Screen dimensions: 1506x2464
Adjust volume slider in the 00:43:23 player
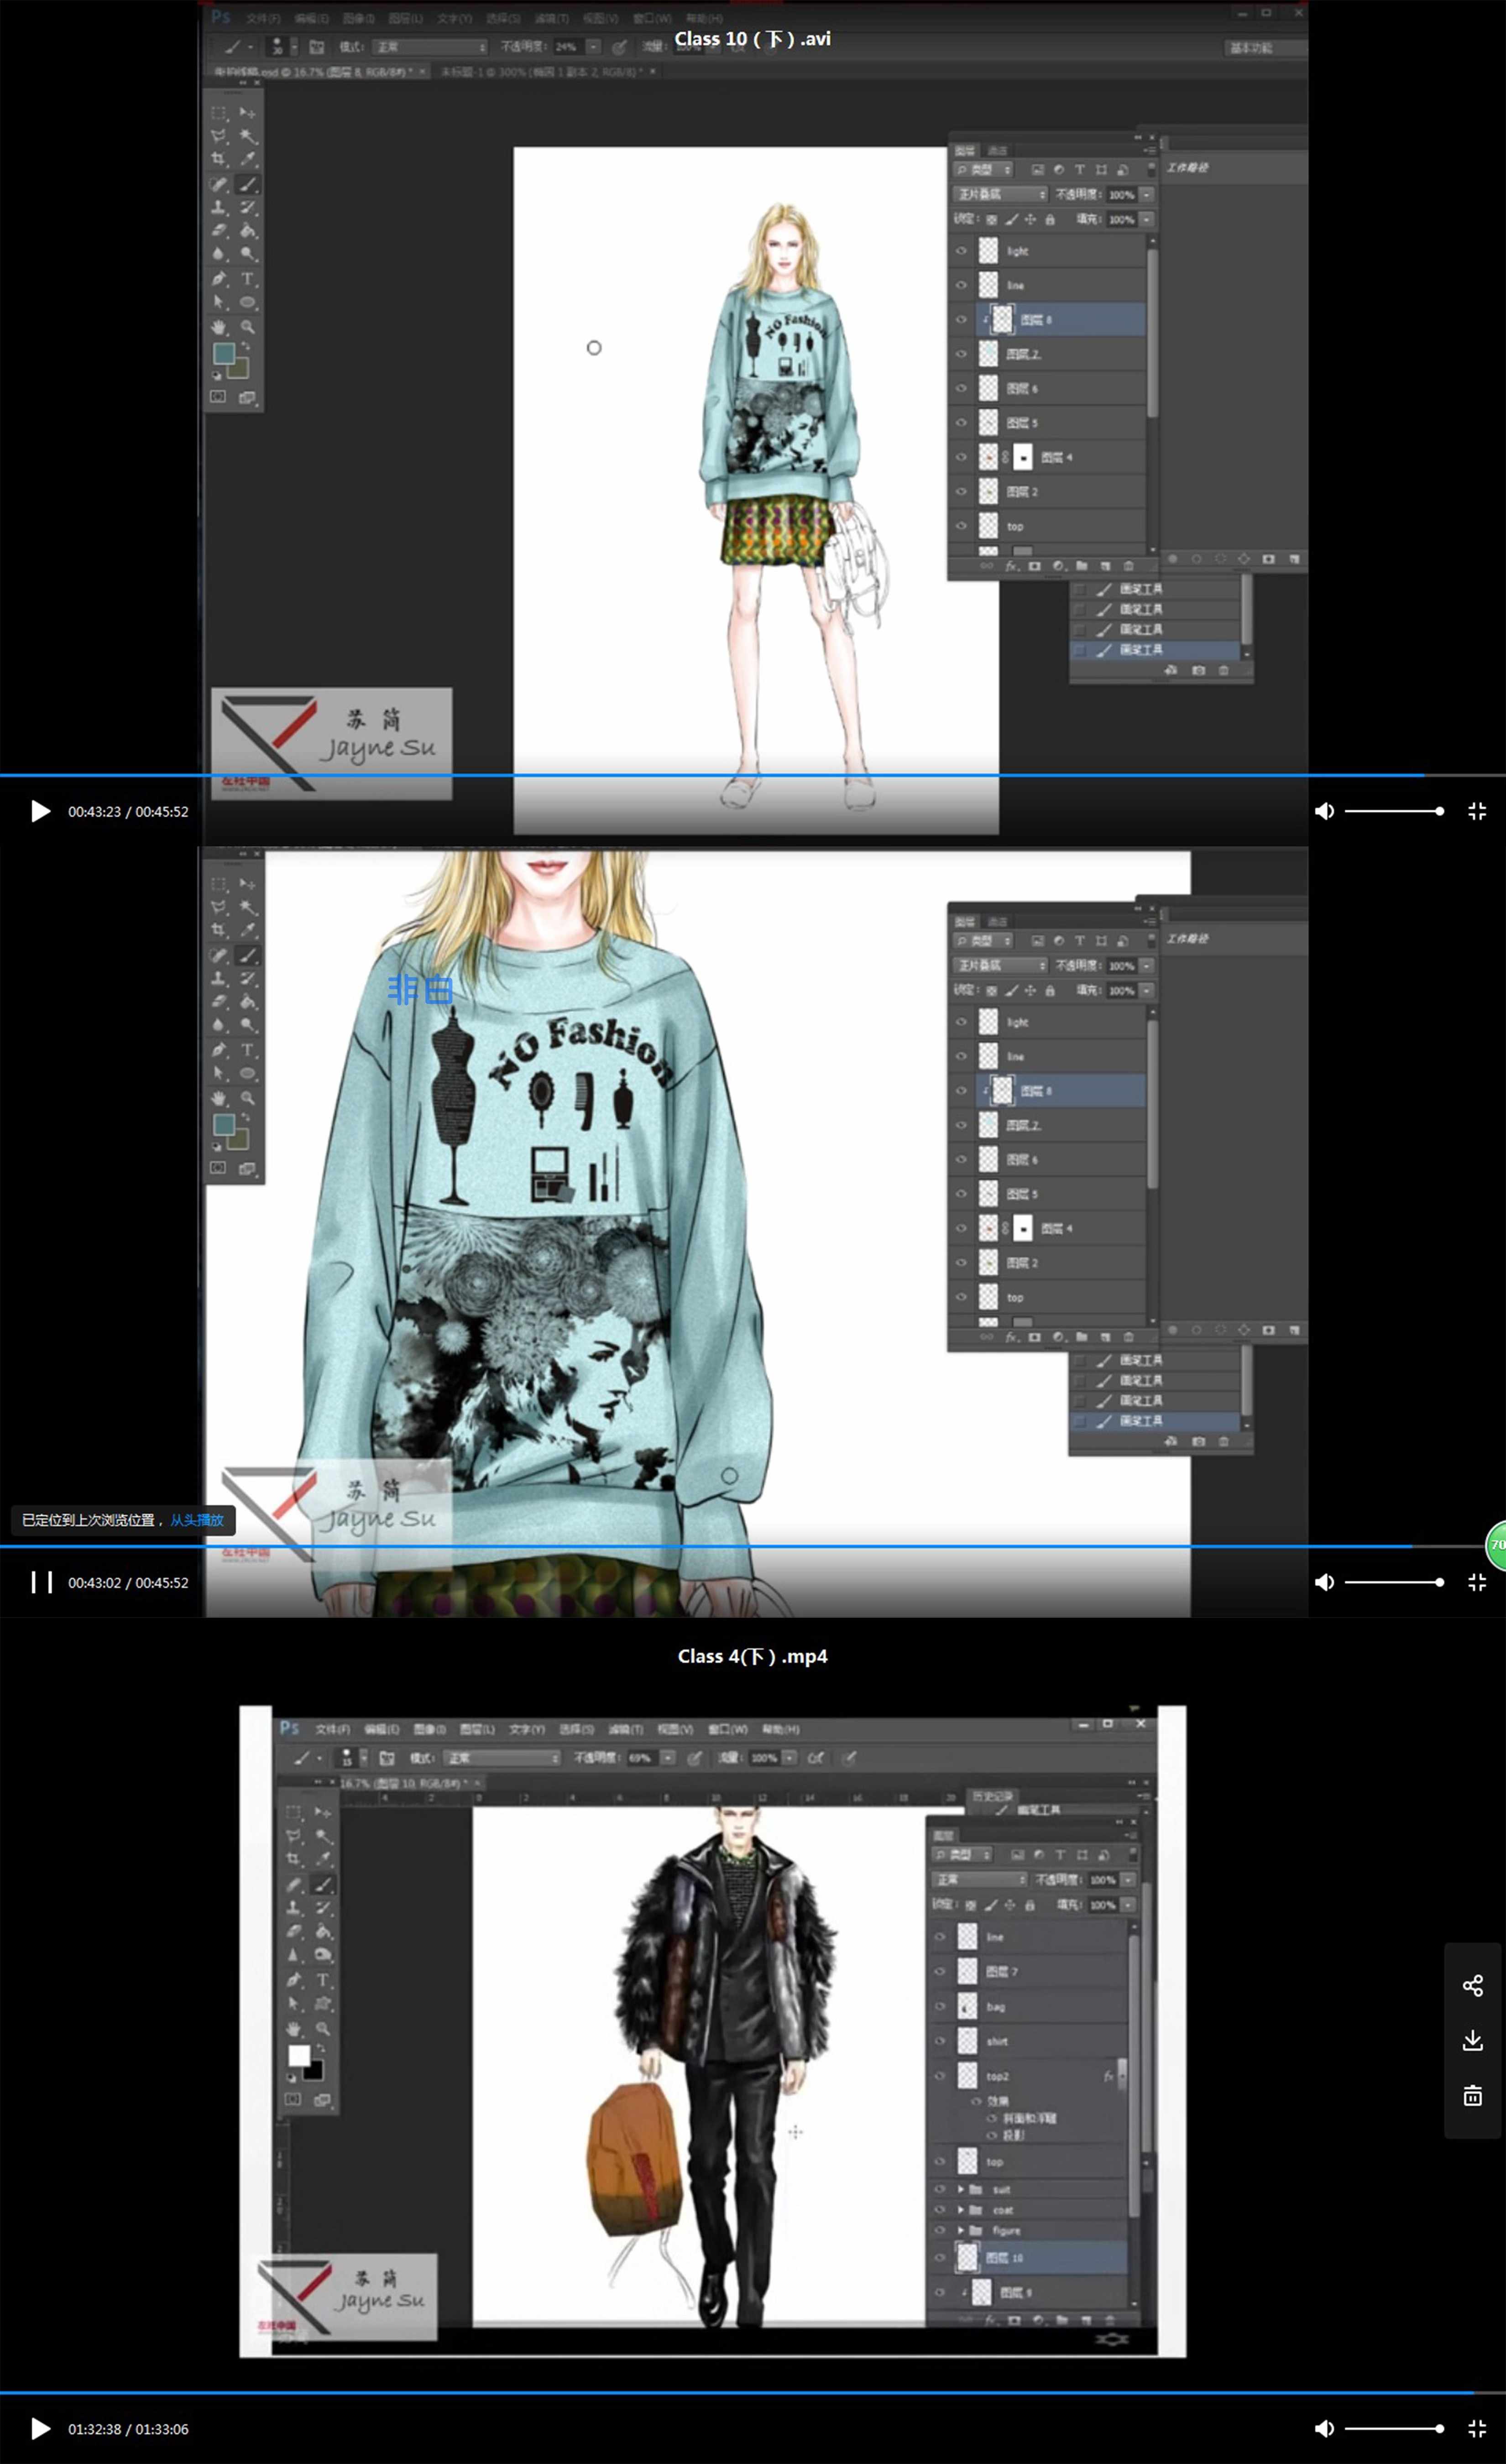(1394, 811)
